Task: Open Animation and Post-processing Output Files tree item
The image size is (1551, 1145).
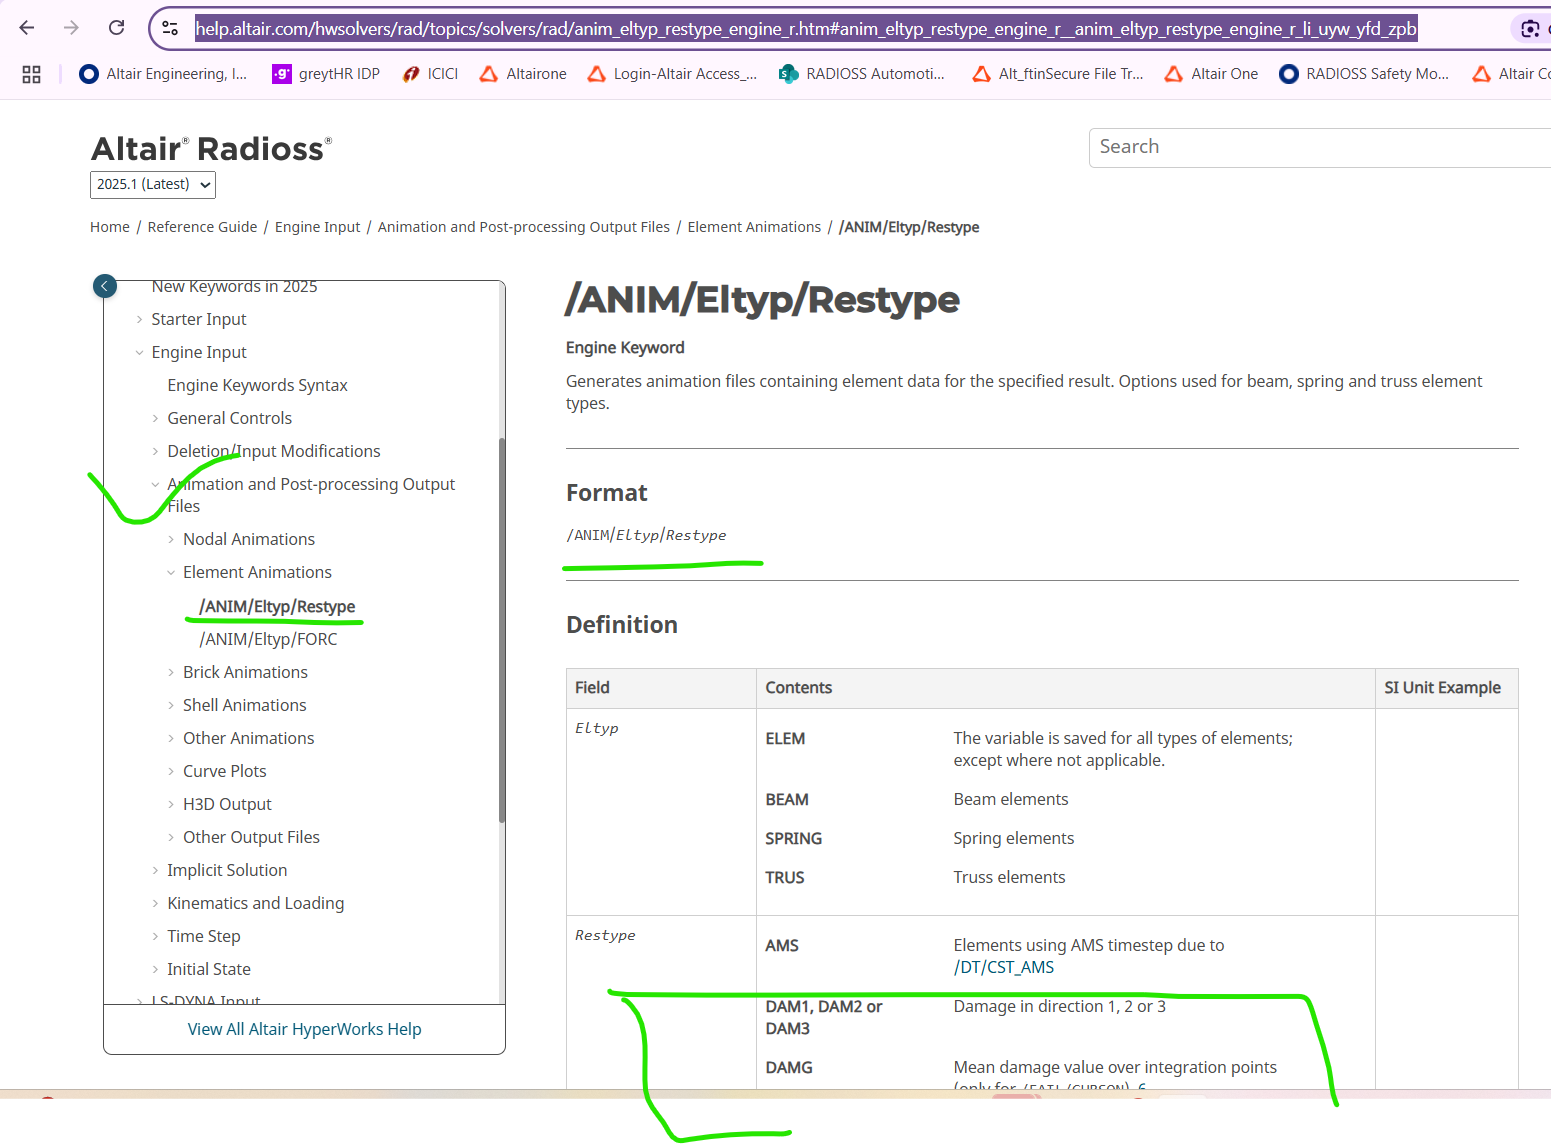Action: point(311,495)
